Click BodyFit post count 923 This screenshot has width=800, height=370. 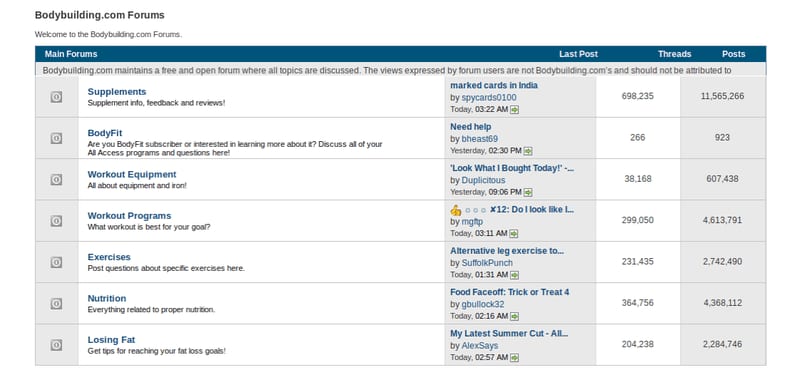[722, 137]
